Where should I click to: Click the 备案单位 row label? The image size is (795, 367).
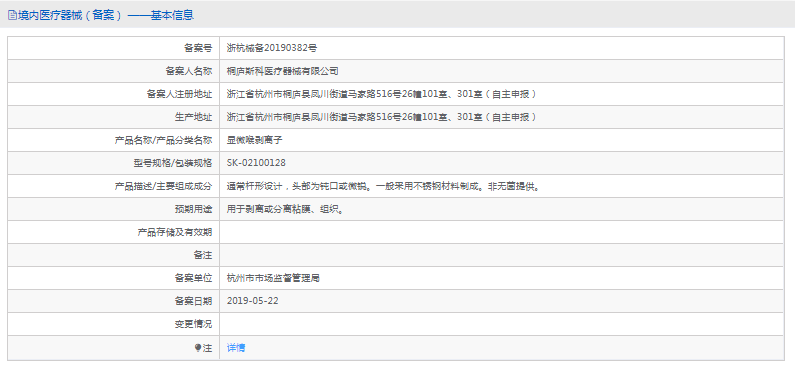point(193,278)
